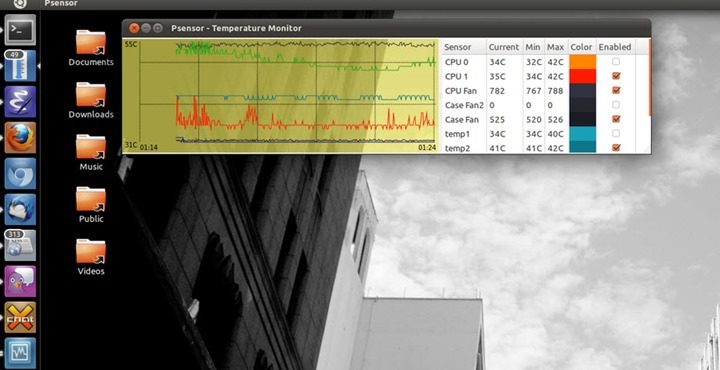Image resolution: width=720 pixels, height=370 pixels.
Task: Click CPU Fan current value 782
Action: 497,91
